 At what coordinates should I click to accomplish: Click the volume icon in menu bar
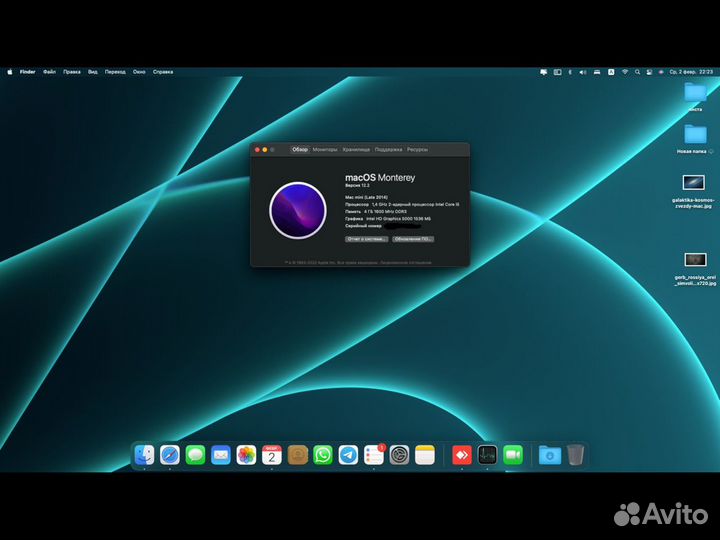(x=583, y=72)
